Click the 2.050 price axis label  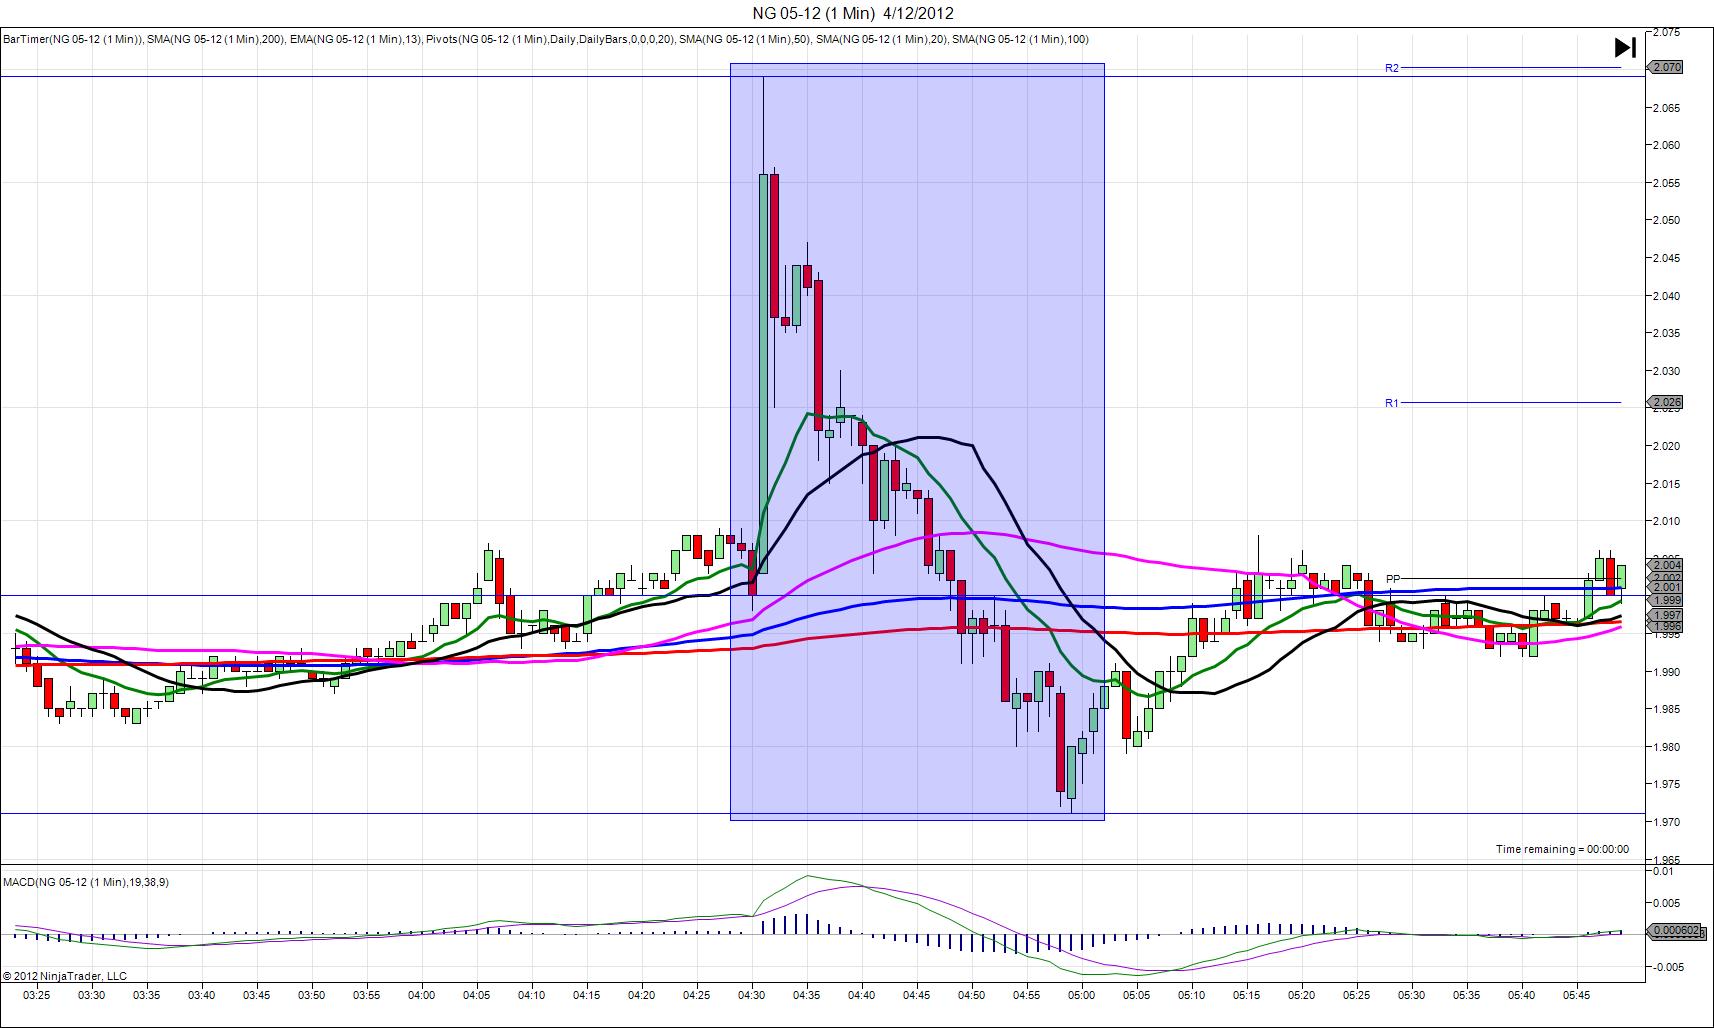1666,220
